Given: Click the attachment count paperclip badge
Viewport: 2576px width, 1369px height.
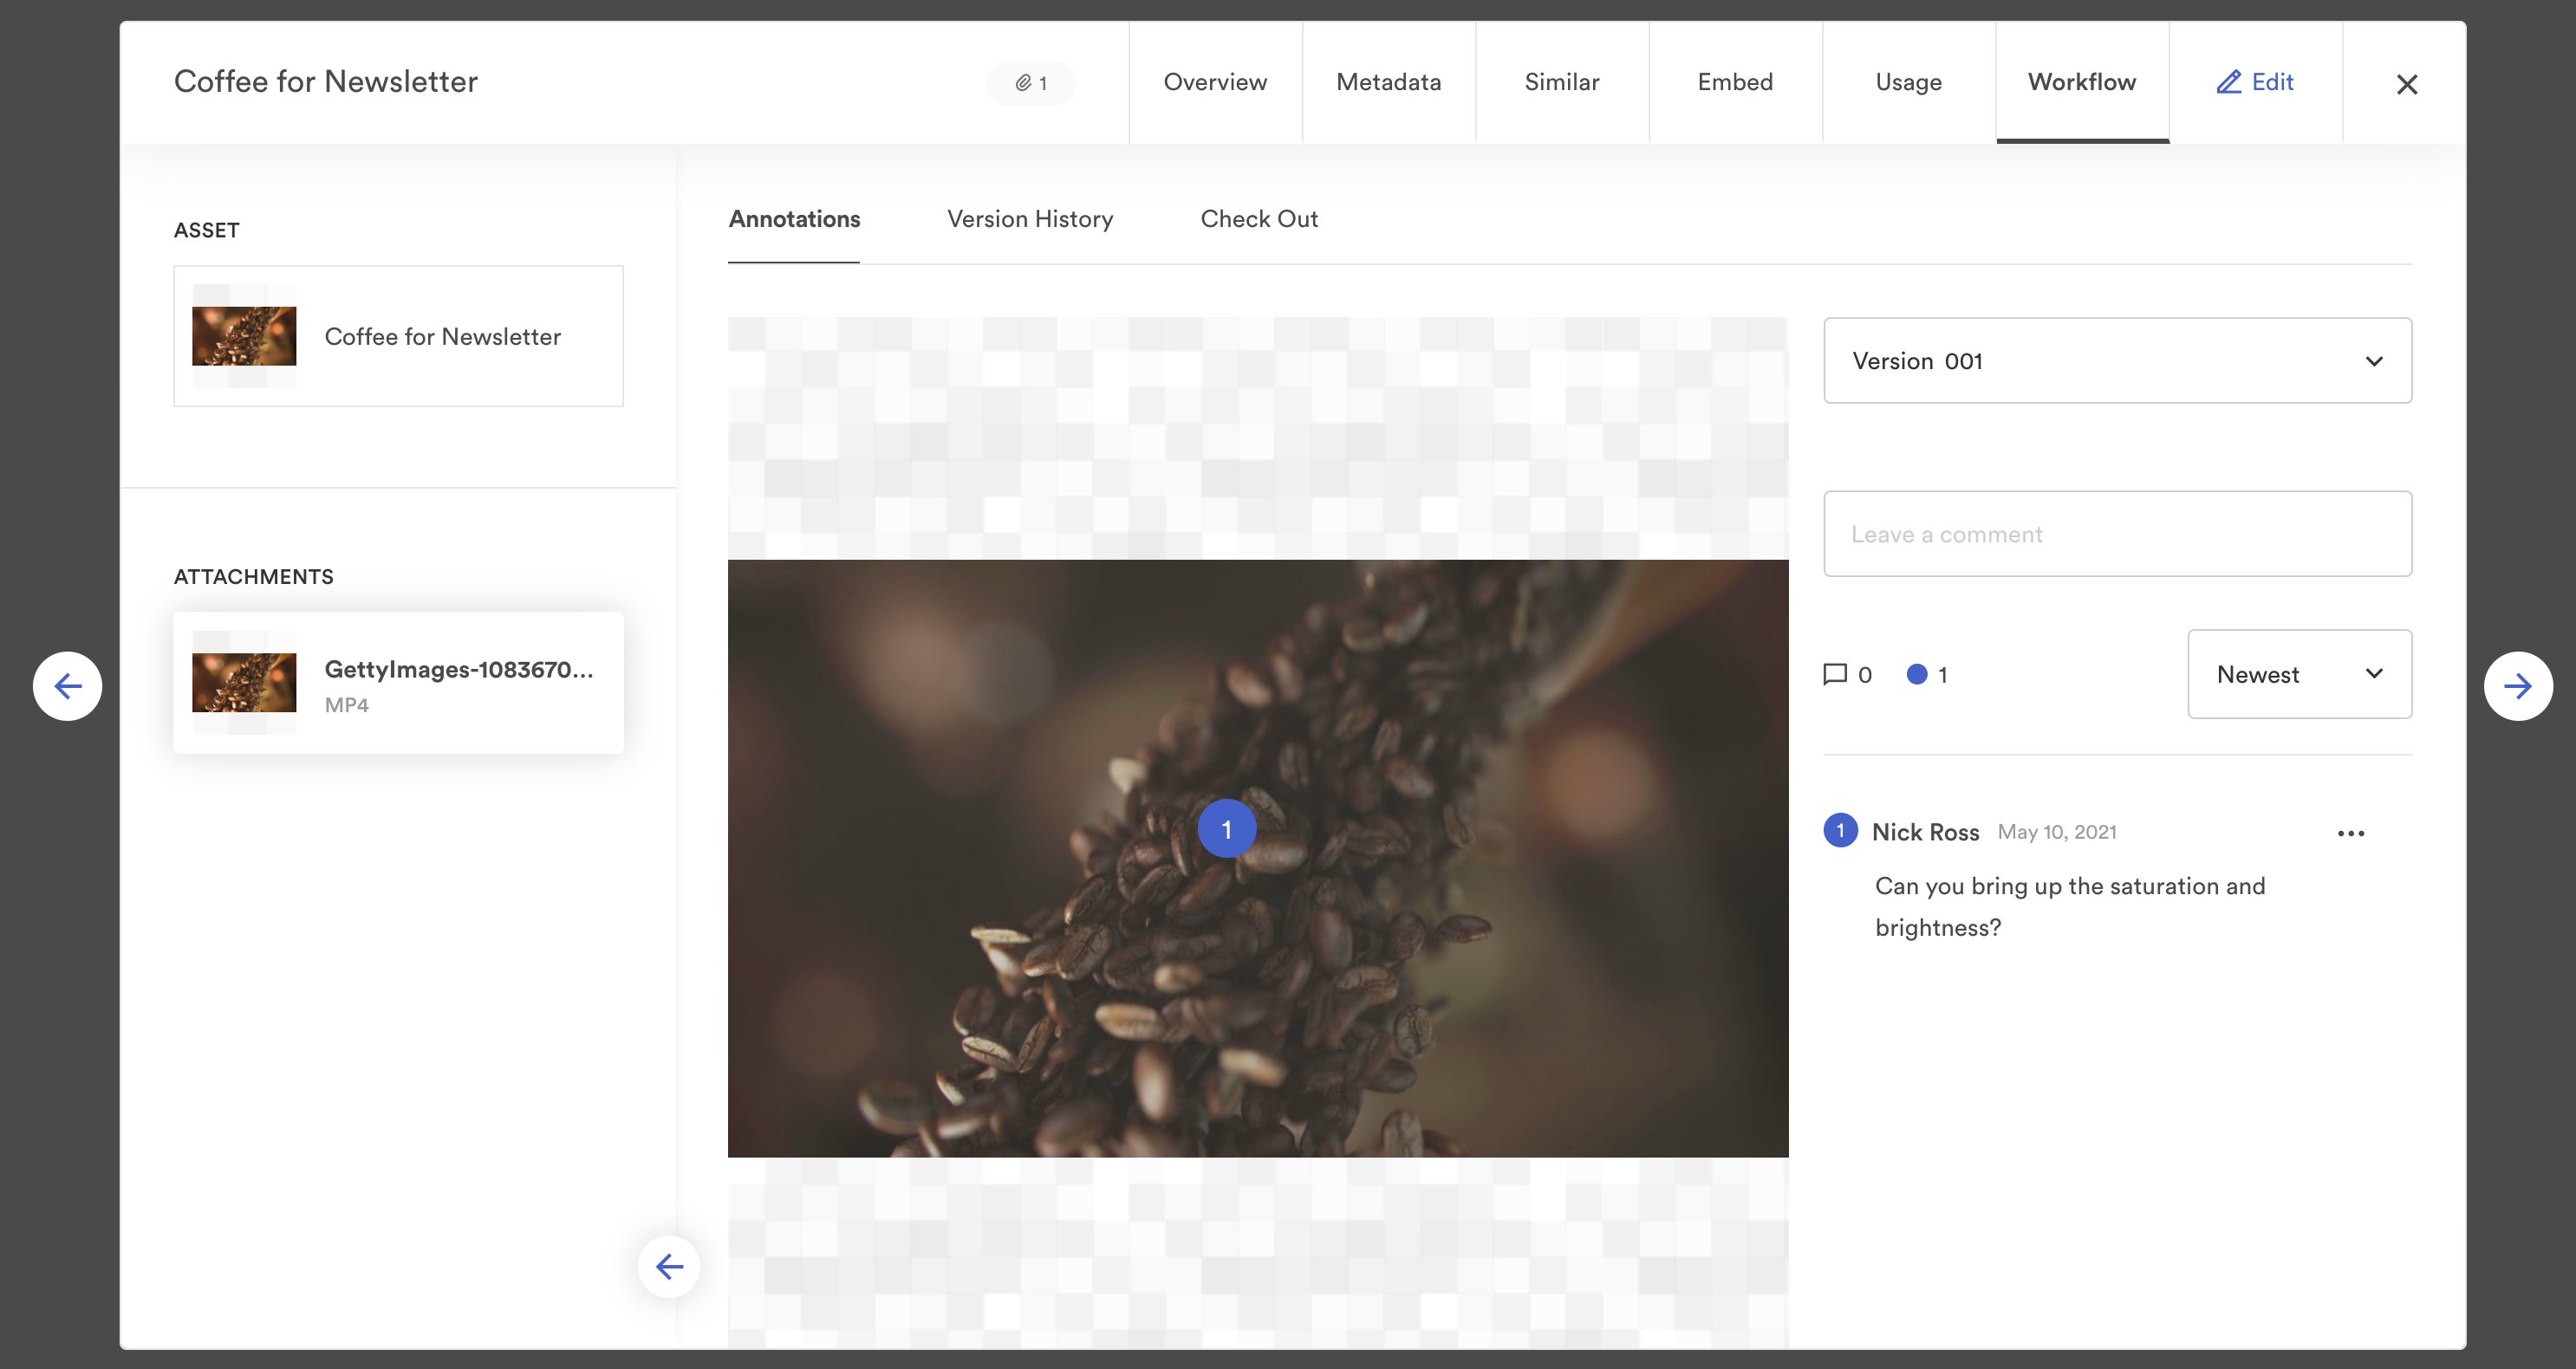Looking at the screenshot, I should tap(1031, 83).
